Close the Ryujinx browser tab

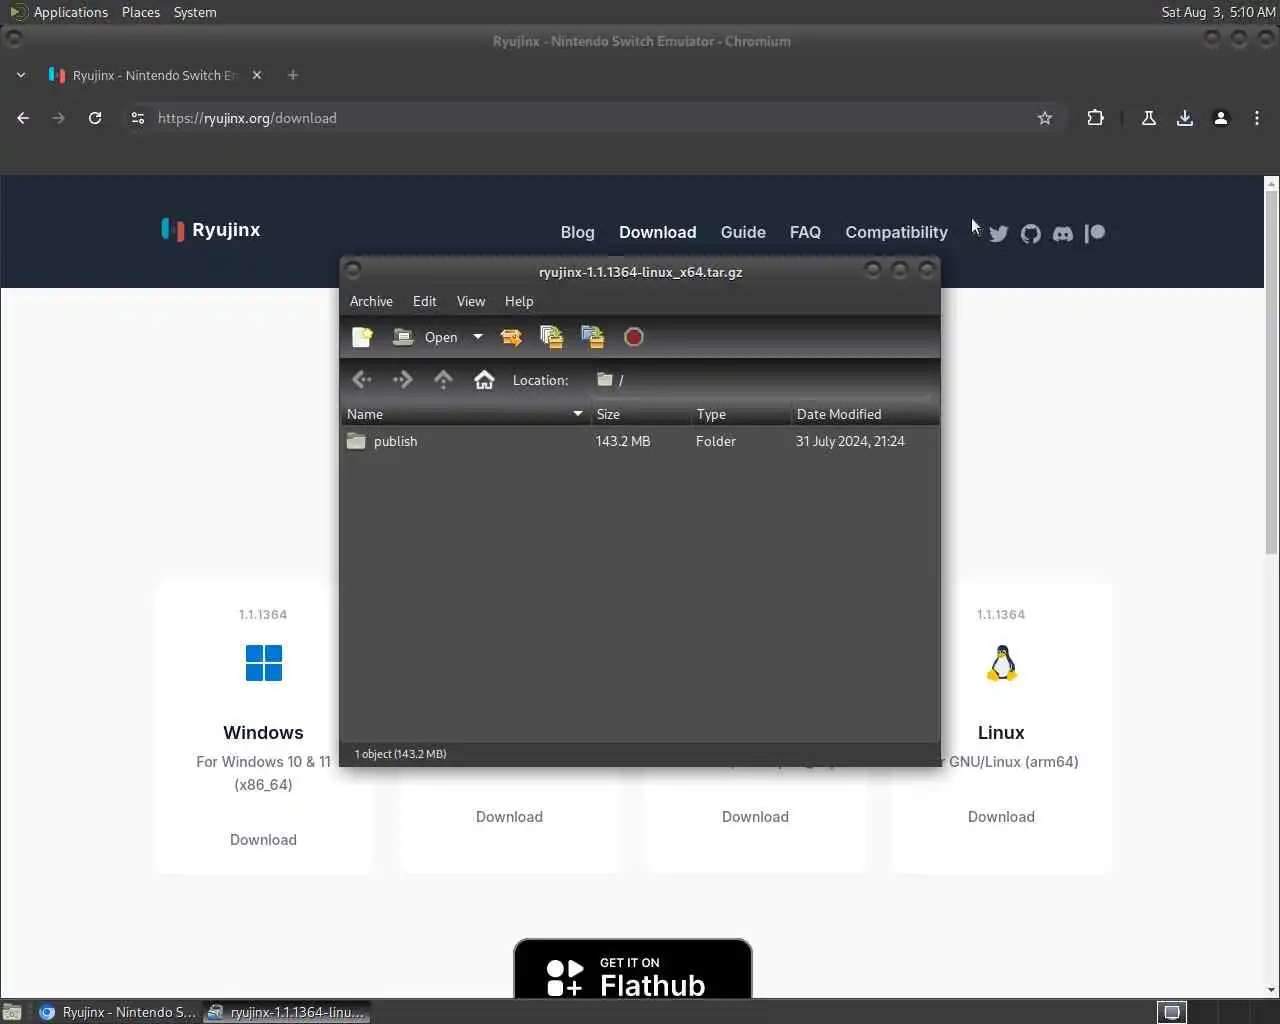pyautogui.click(x=257, y=75)
